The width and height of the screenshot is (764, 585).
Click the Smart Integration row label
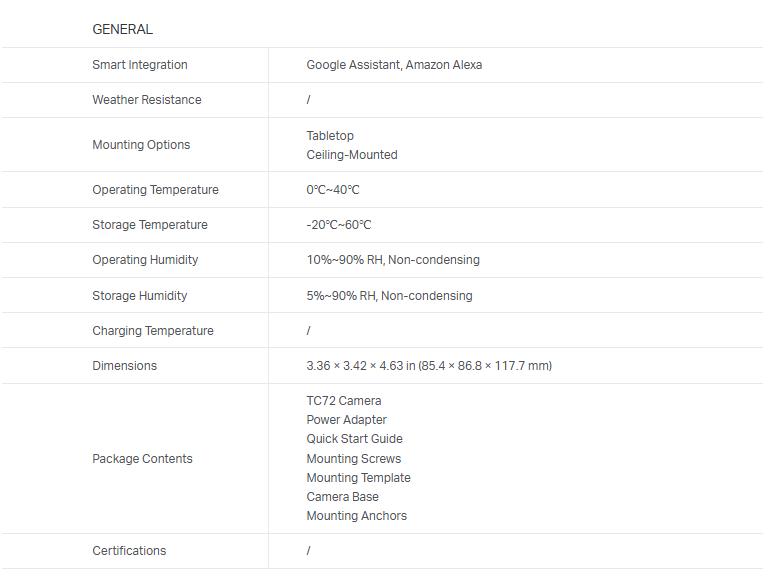pyautogui.click(x=140, y=65)
